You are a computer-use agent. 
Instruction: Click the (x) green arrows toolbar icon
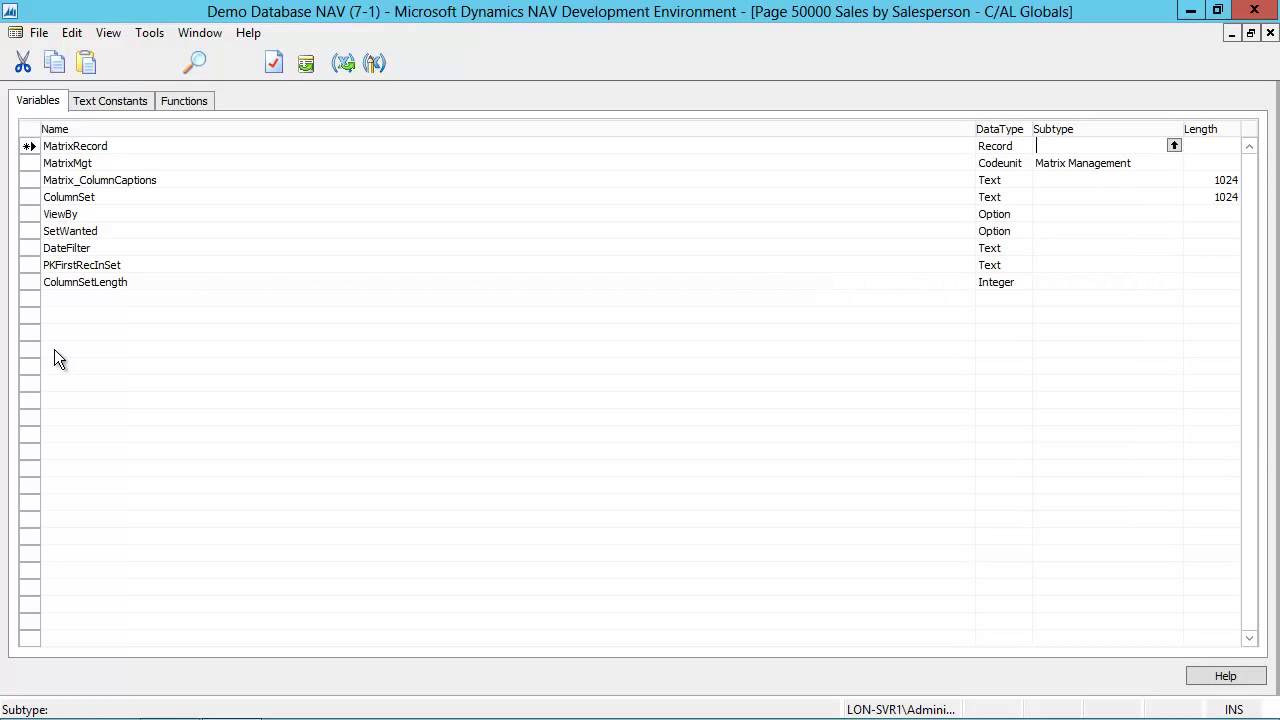[343, 63]
